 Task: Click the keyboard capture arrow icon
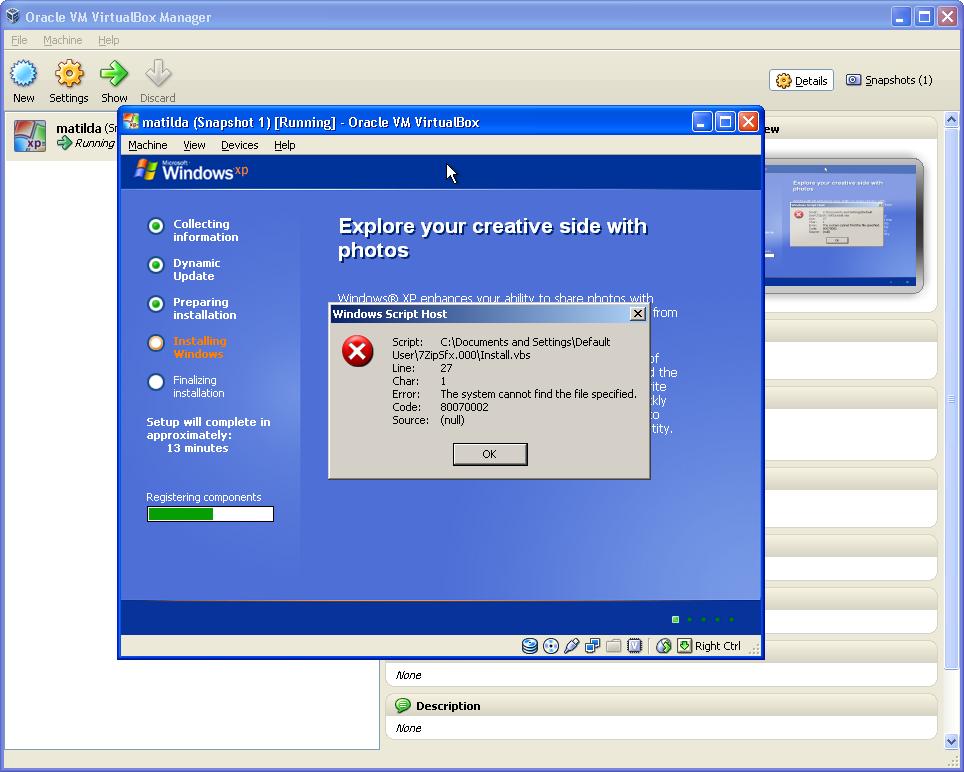684,646
